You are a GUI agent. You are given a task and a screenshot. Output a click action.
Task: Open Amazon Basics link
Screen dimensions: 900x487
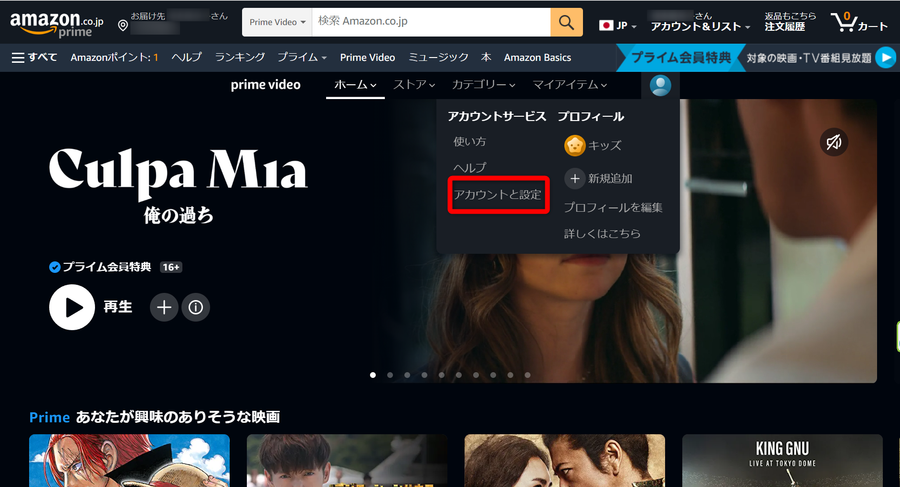coord(537,57)
